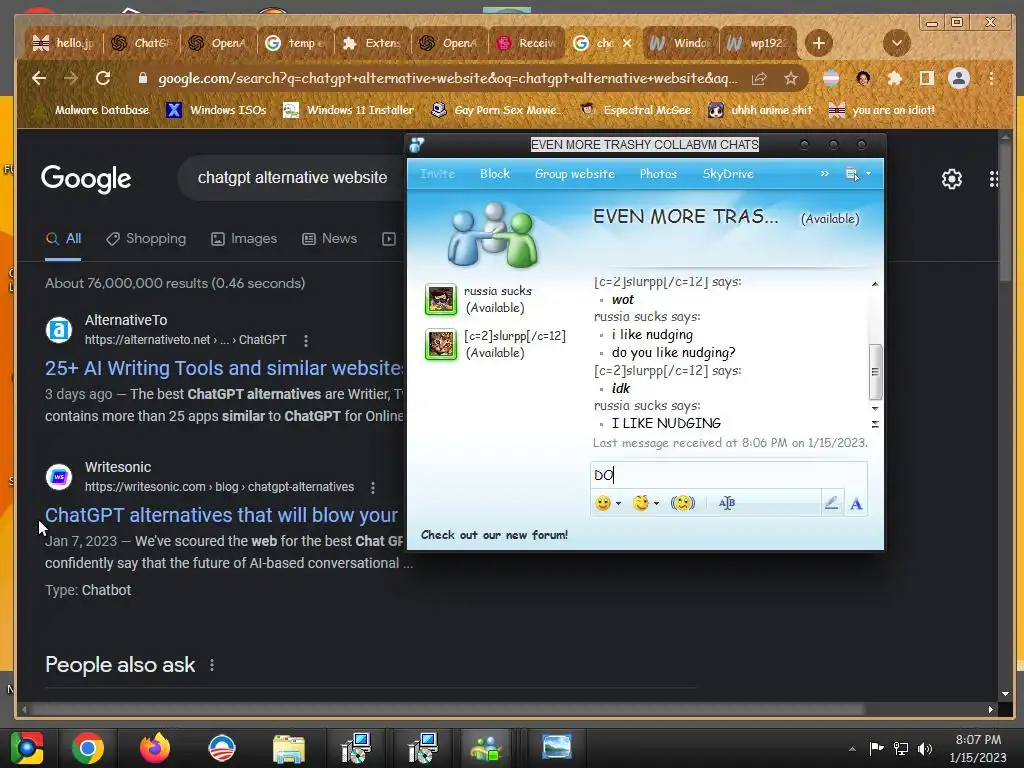Image resolution: width=1024 pixels, height=768 pixels.
Task: Expand the Messenger menu dropdown arrow
Action: [x=869, y=174]
